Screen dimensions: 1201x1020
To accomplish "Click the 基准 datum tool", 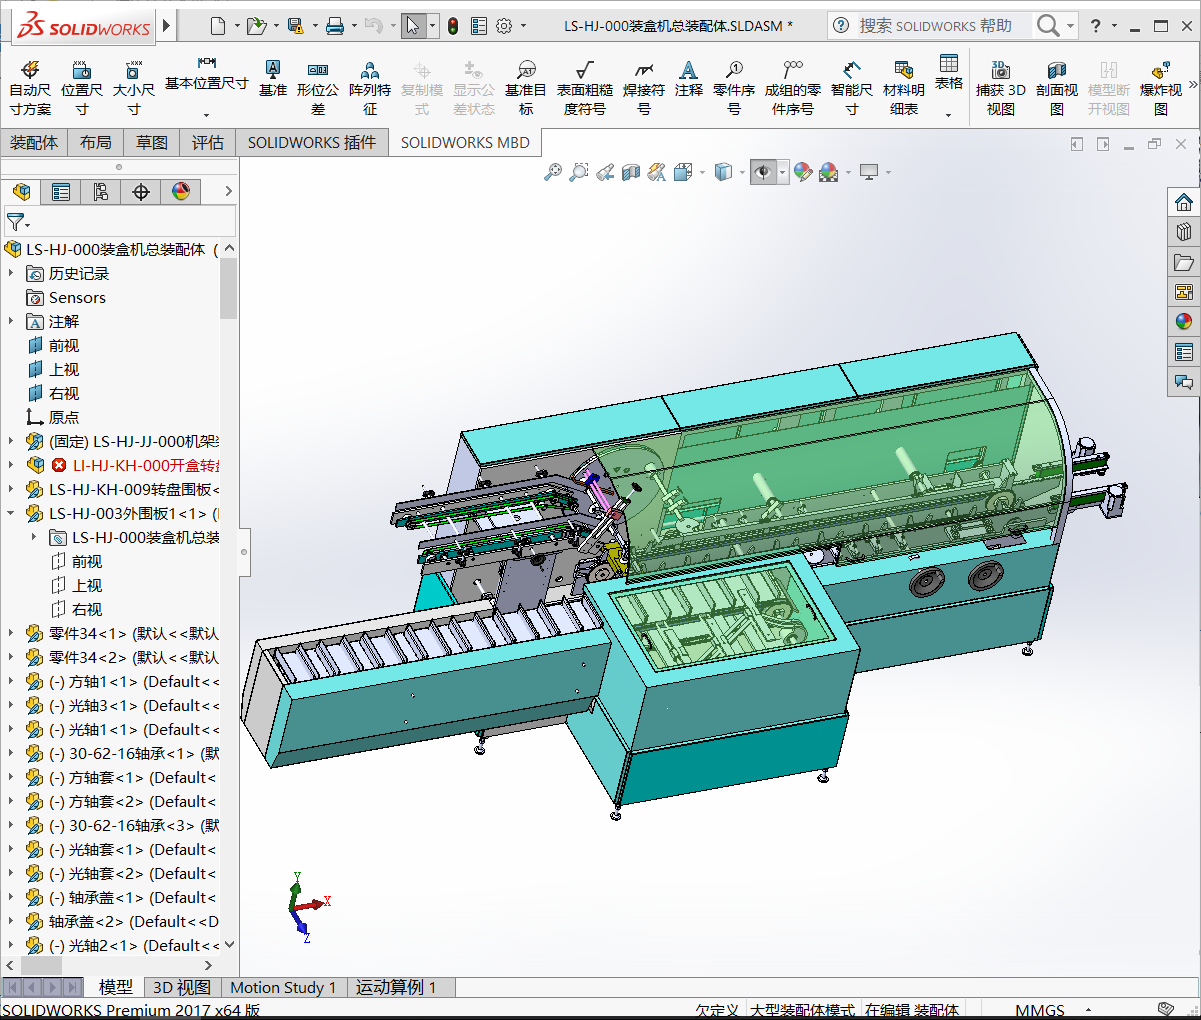I will coord(272,78).
